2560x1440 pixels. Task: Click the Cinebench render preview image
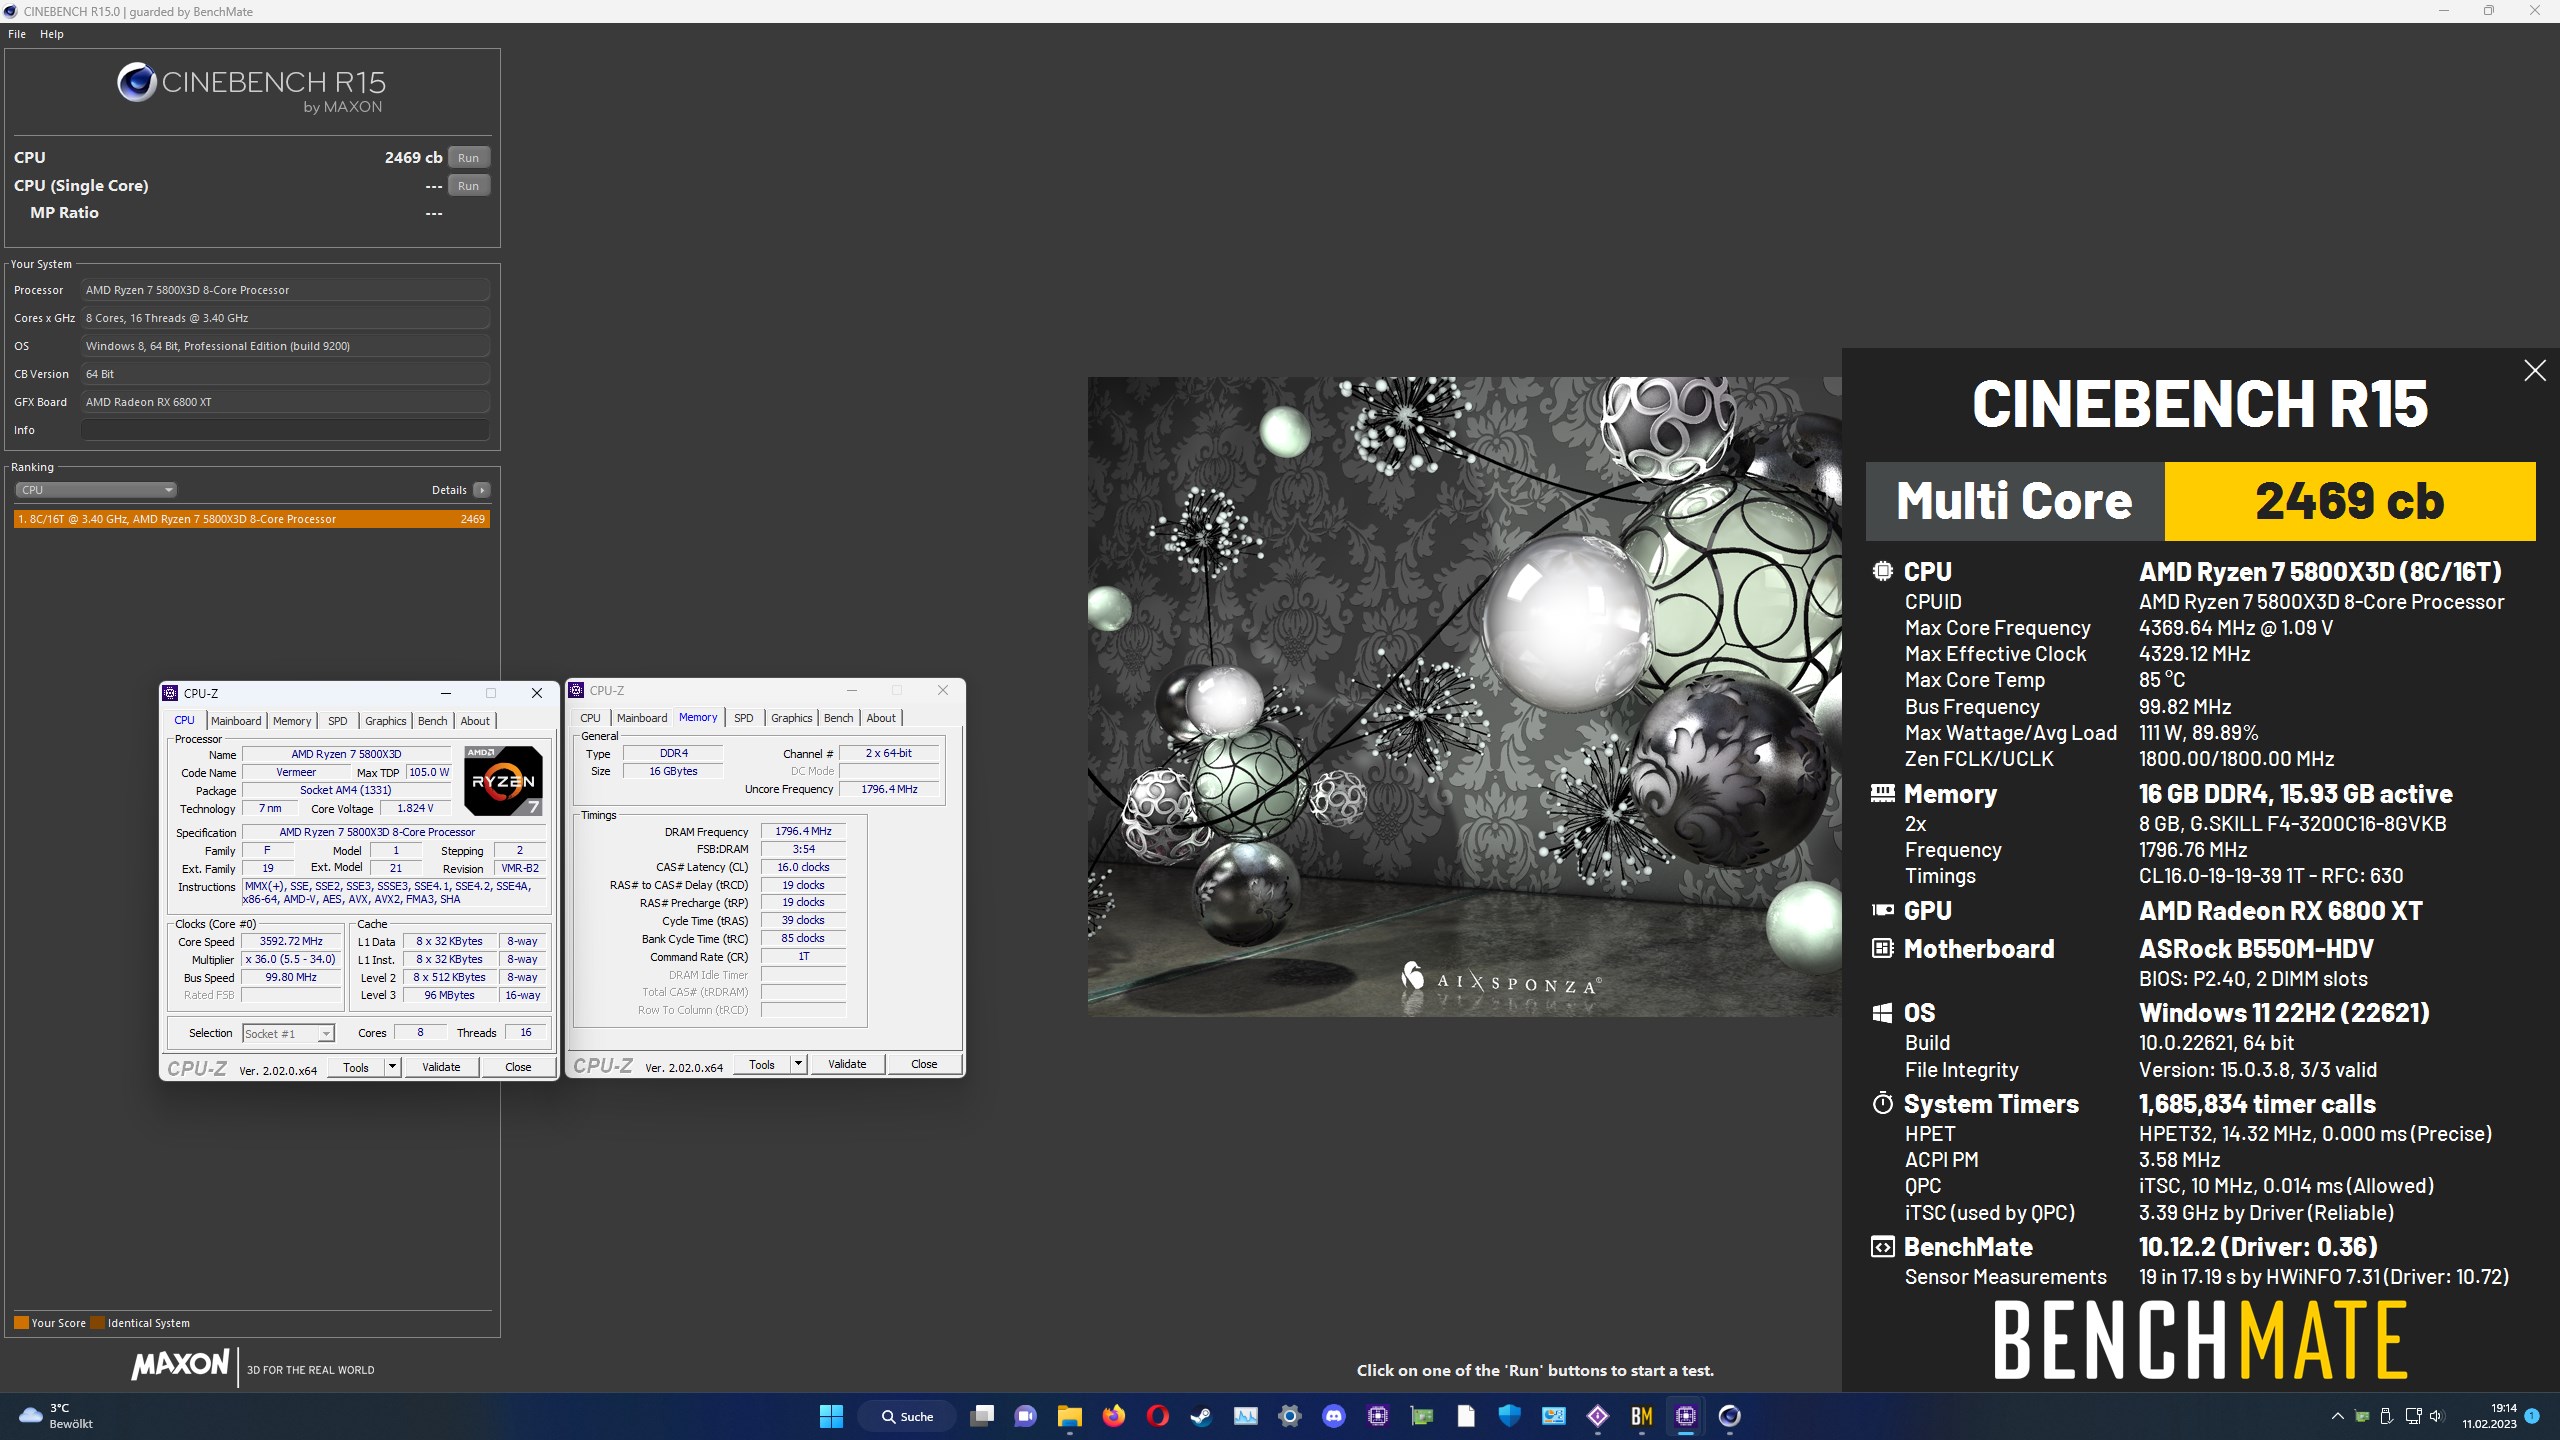point(1464,696)
